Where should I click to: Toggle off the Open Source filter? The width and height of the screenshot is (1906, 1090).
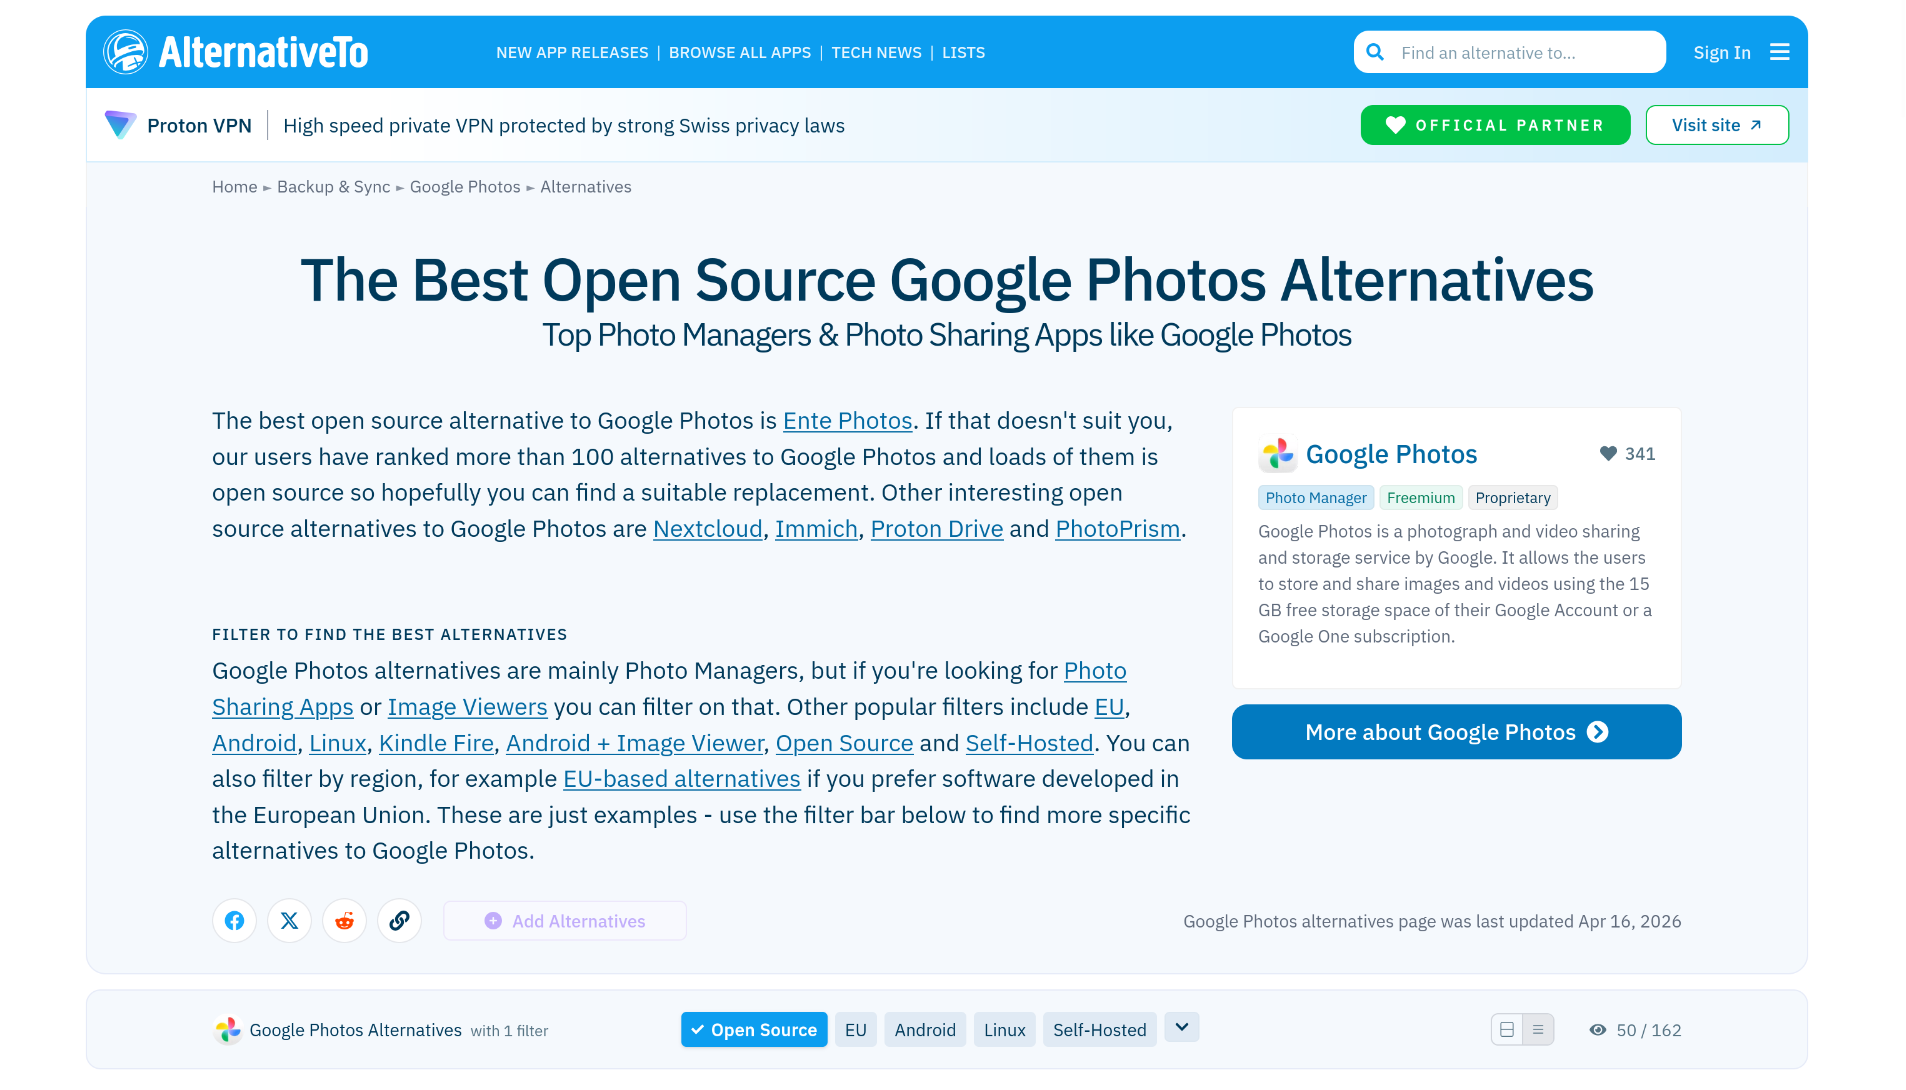(754, 1030)
